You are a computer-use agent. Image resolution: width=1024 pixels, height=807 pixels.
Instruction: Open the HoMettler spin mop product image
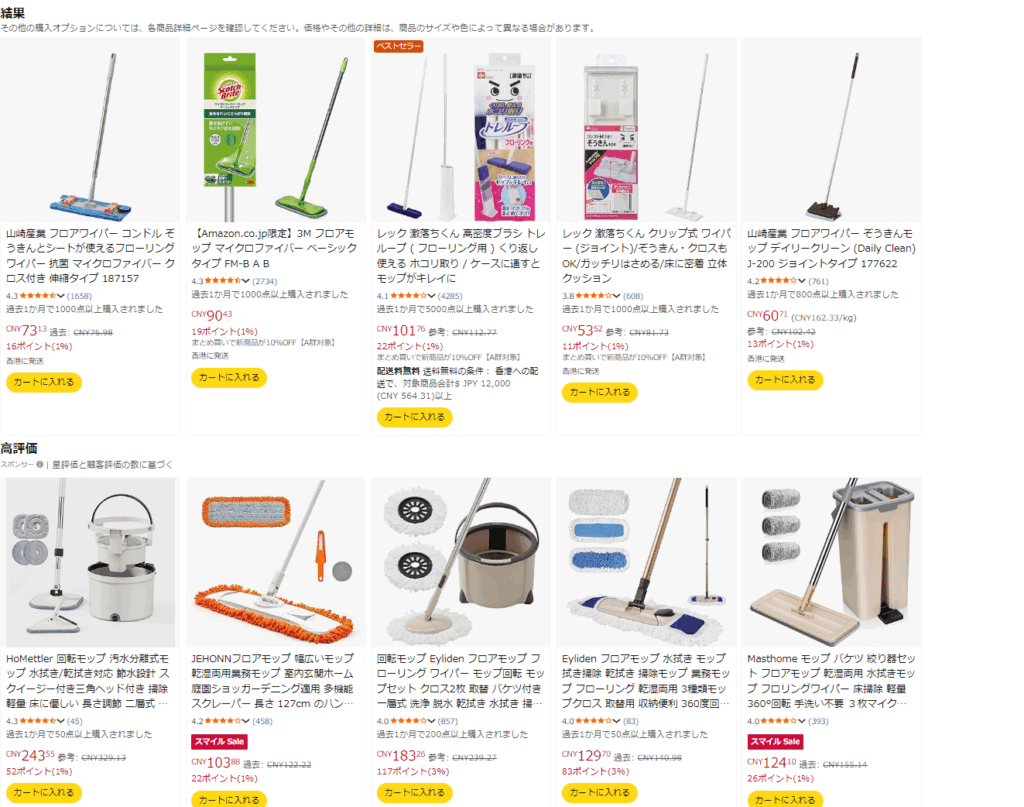tap(90, 562)
